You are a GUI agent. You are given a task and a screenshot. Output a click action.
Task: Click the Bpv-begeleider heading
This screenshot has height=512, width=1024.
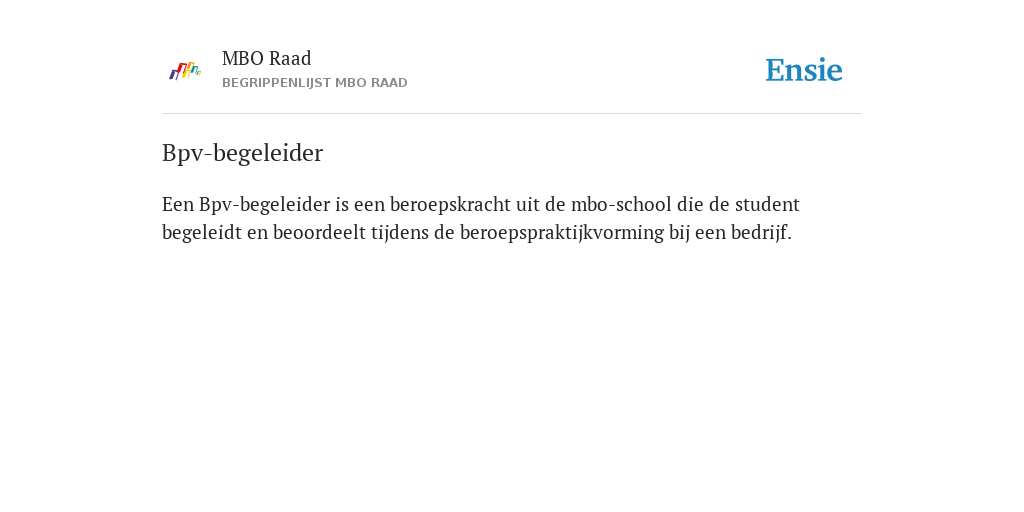pos(242,153)
